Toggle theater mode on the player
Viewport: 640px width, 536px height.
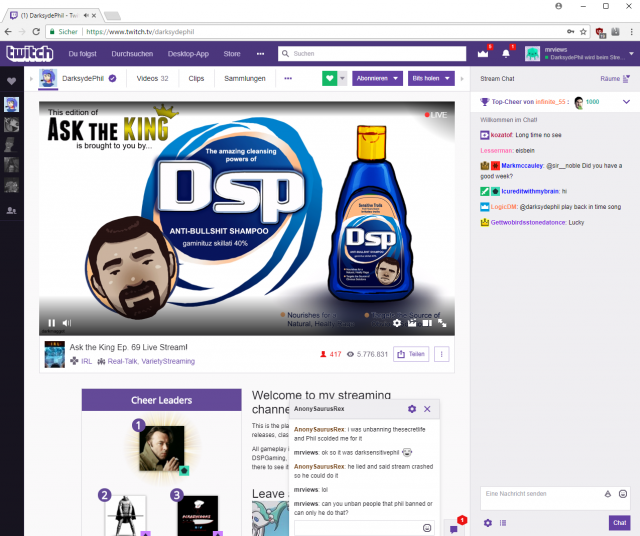(x=427, y=323)
